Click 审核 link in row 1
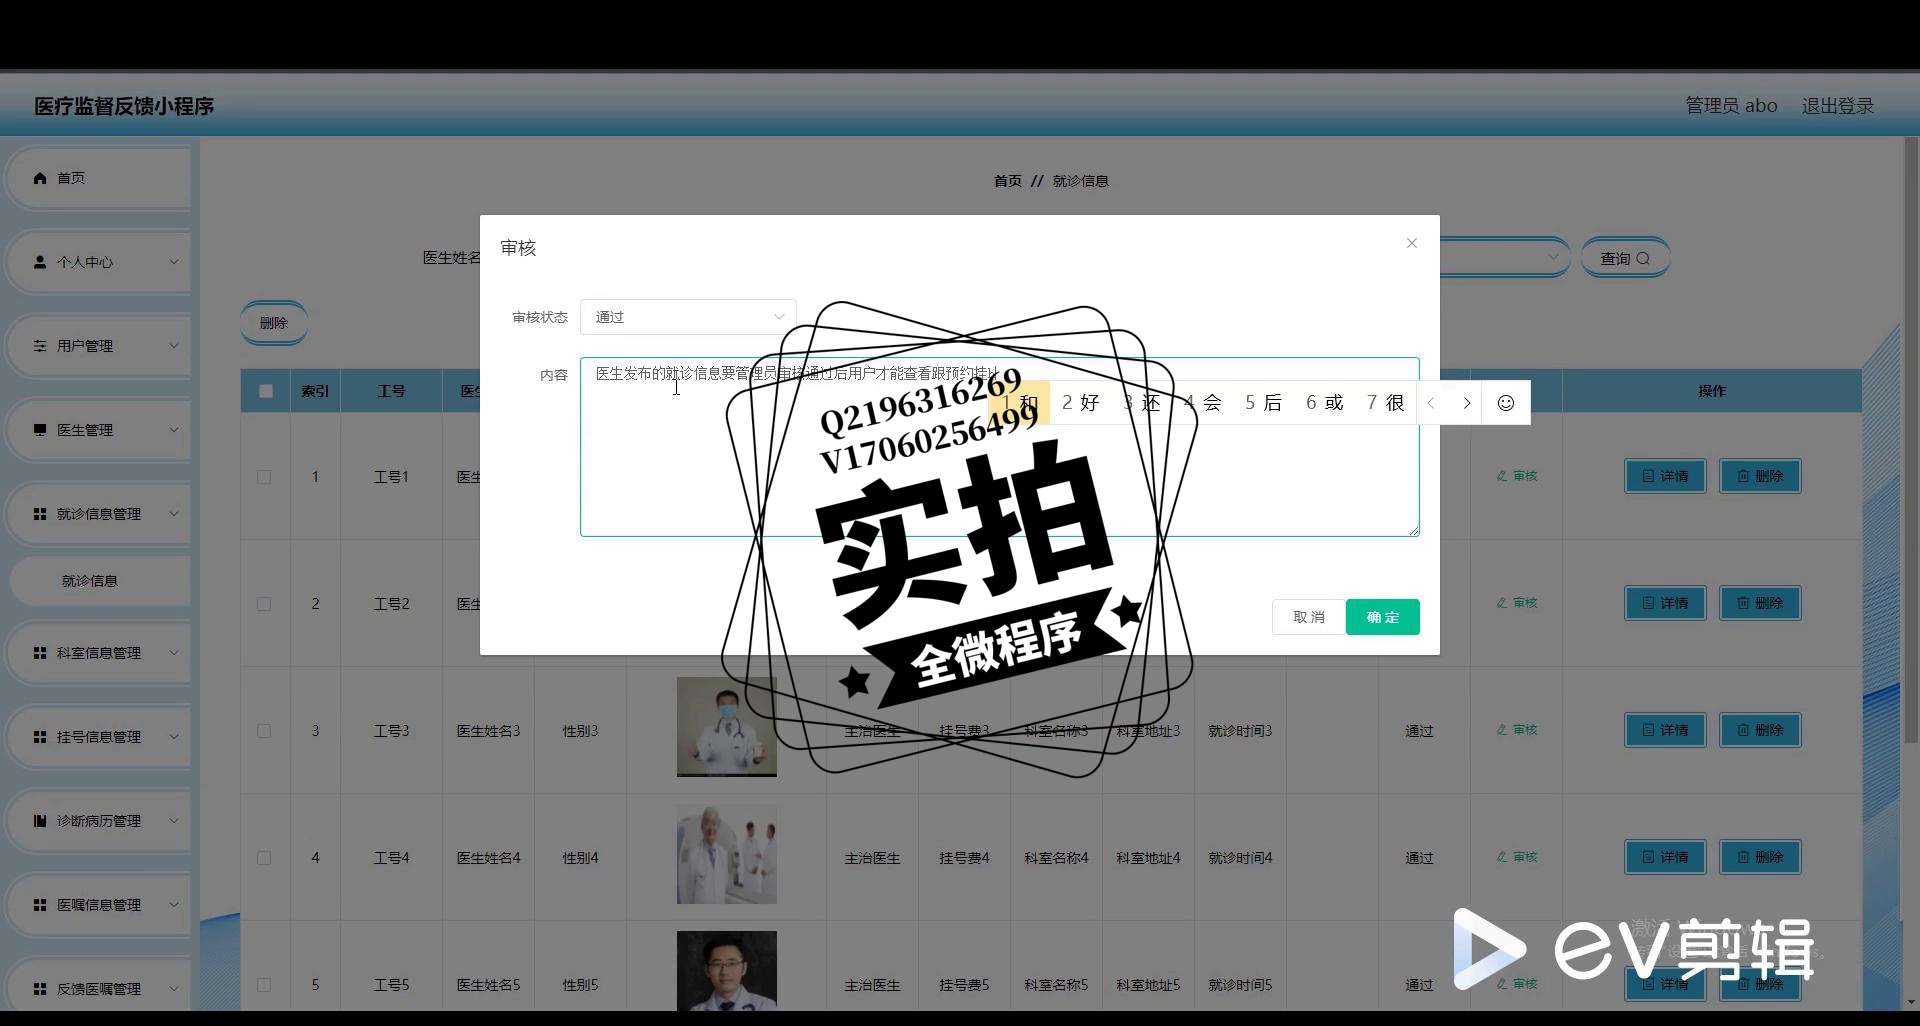The width and height of the screenshot is (1920, 1026). 1517,476
